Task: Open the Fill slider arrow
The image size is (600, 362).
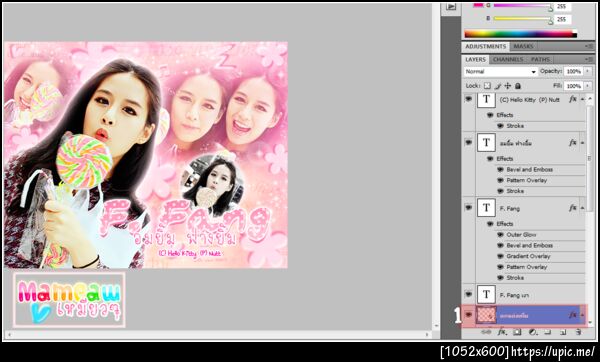Action: point(588,86)
